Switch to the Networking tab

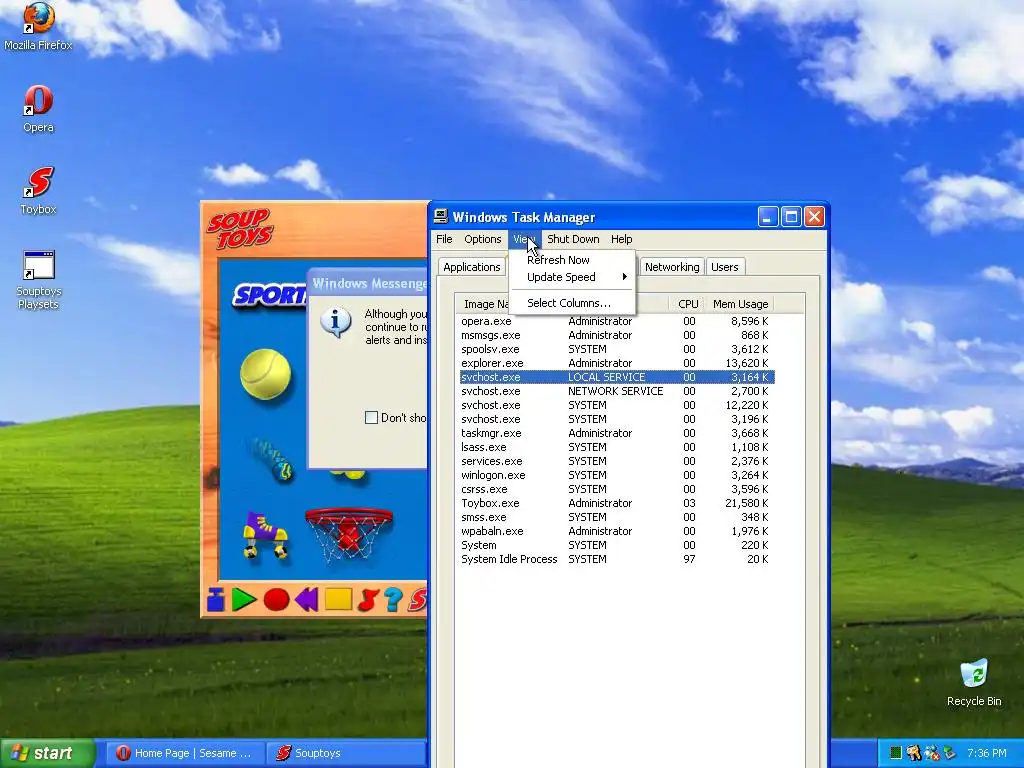coord(672,267)
